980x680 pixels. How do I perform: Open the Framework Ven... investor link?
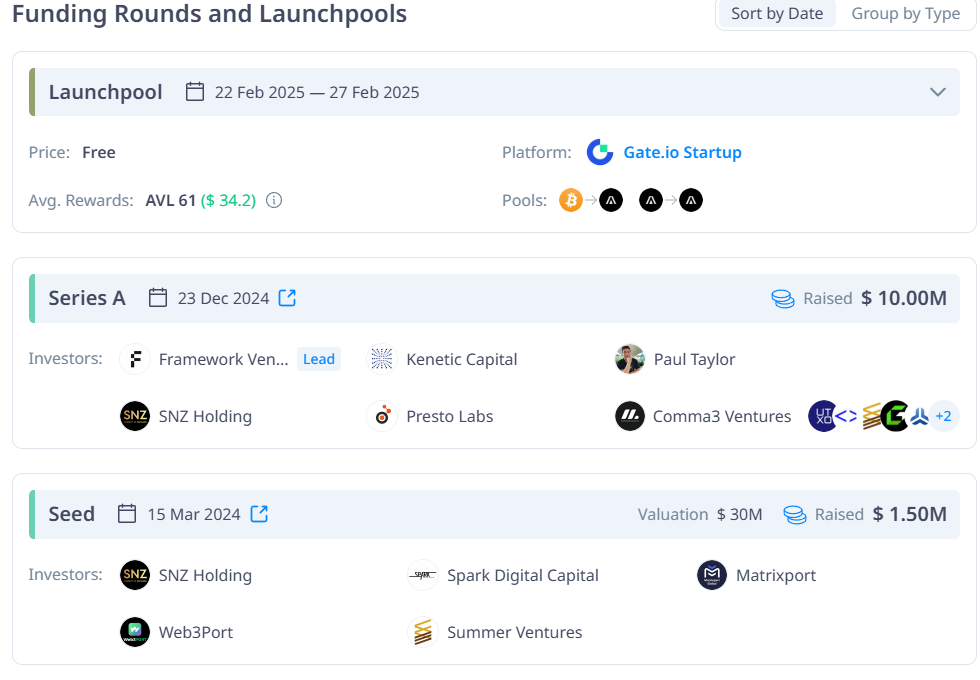[x=223, y=359]
